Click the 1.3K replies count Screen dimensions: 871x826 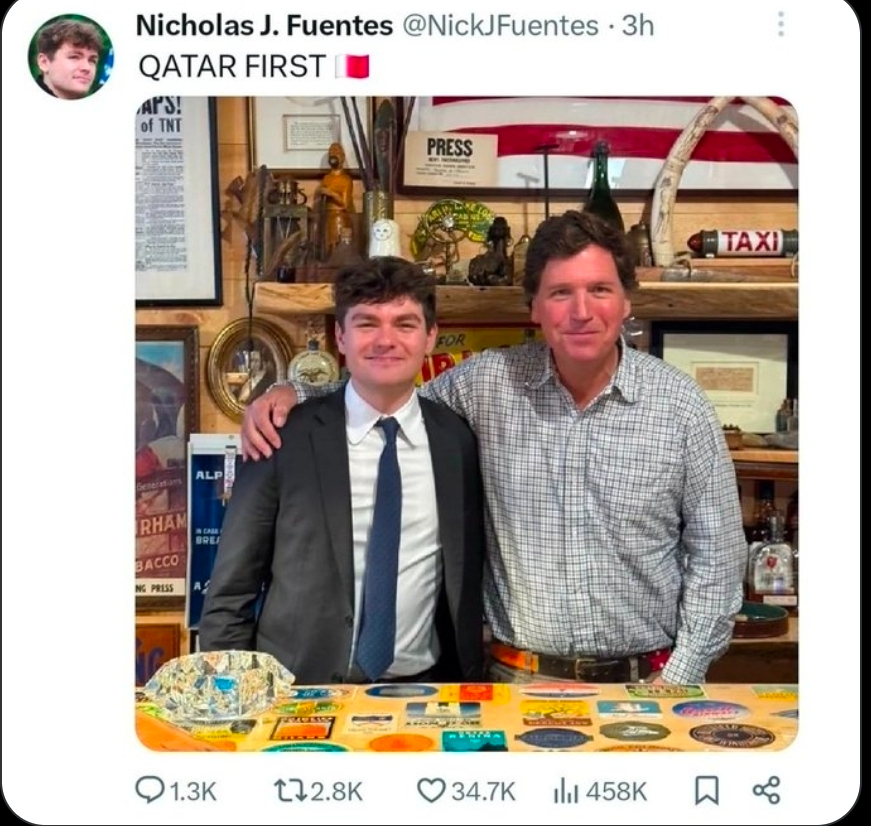click(x=192, y=791)
